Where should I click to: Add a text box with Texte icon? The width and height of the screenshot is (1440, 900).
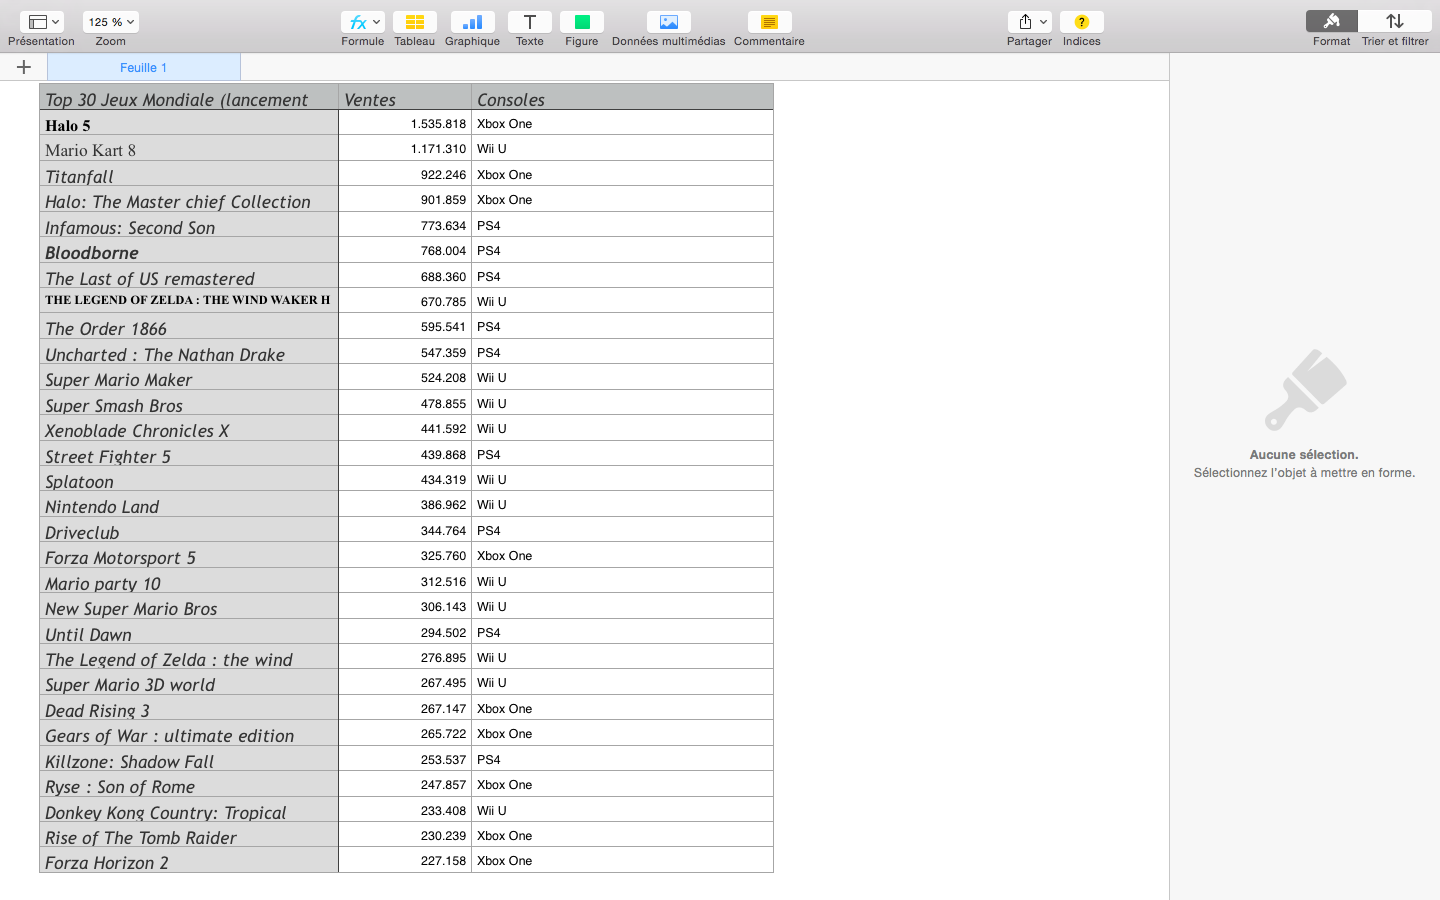click(x=529, y=22)
